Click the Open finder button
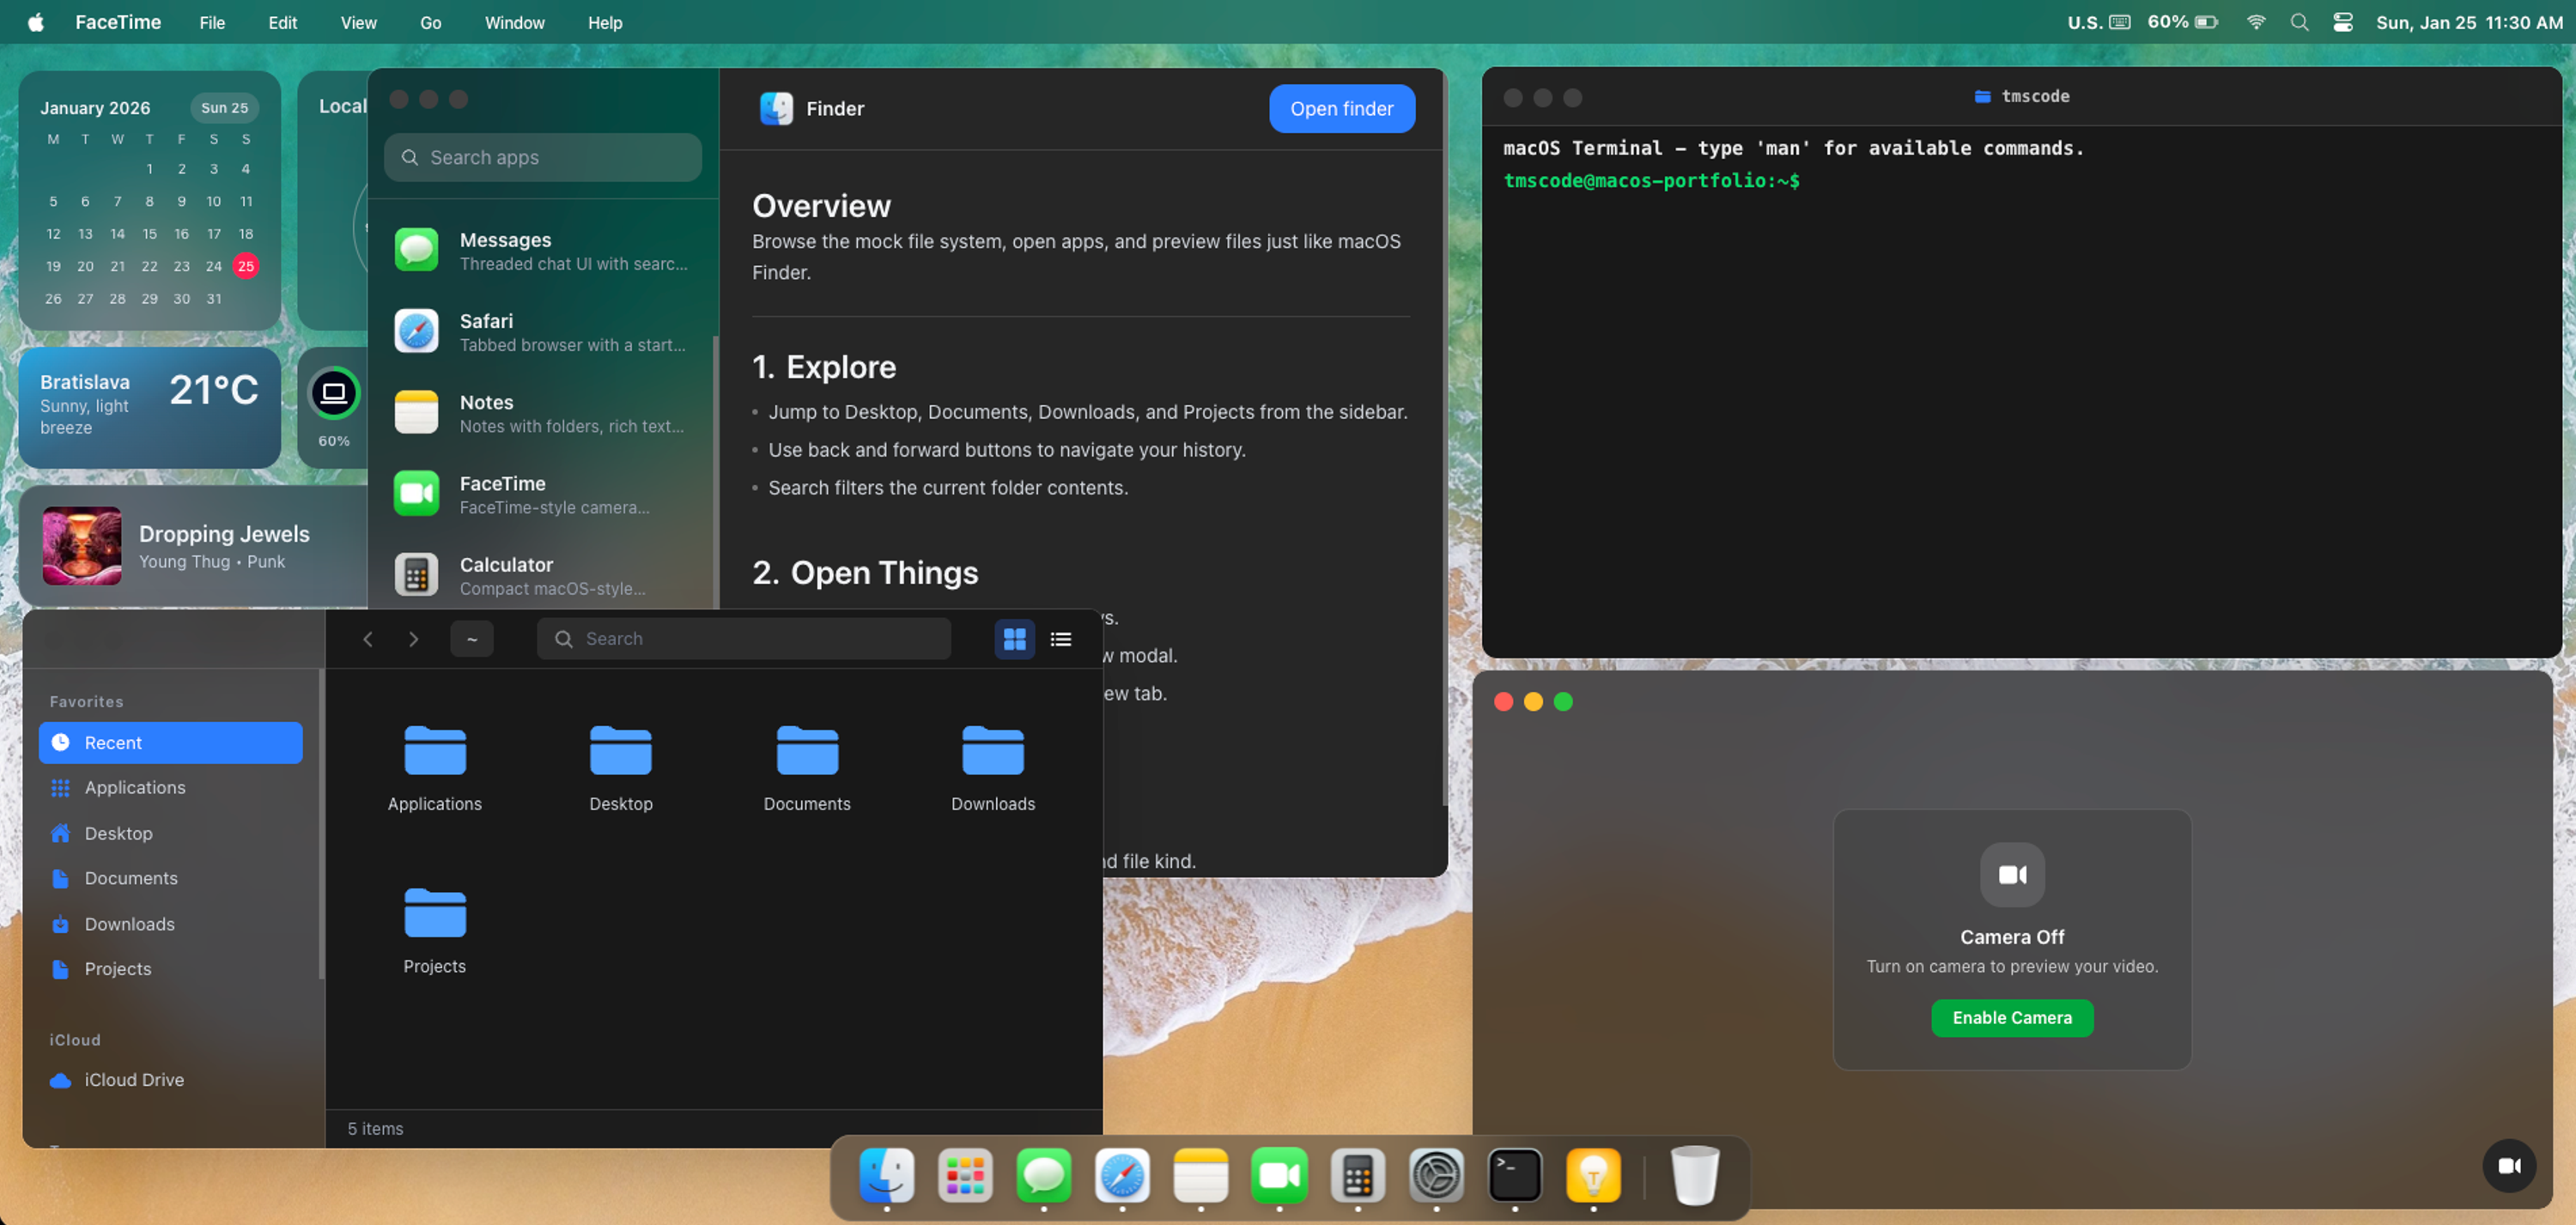 point(1341,108)
